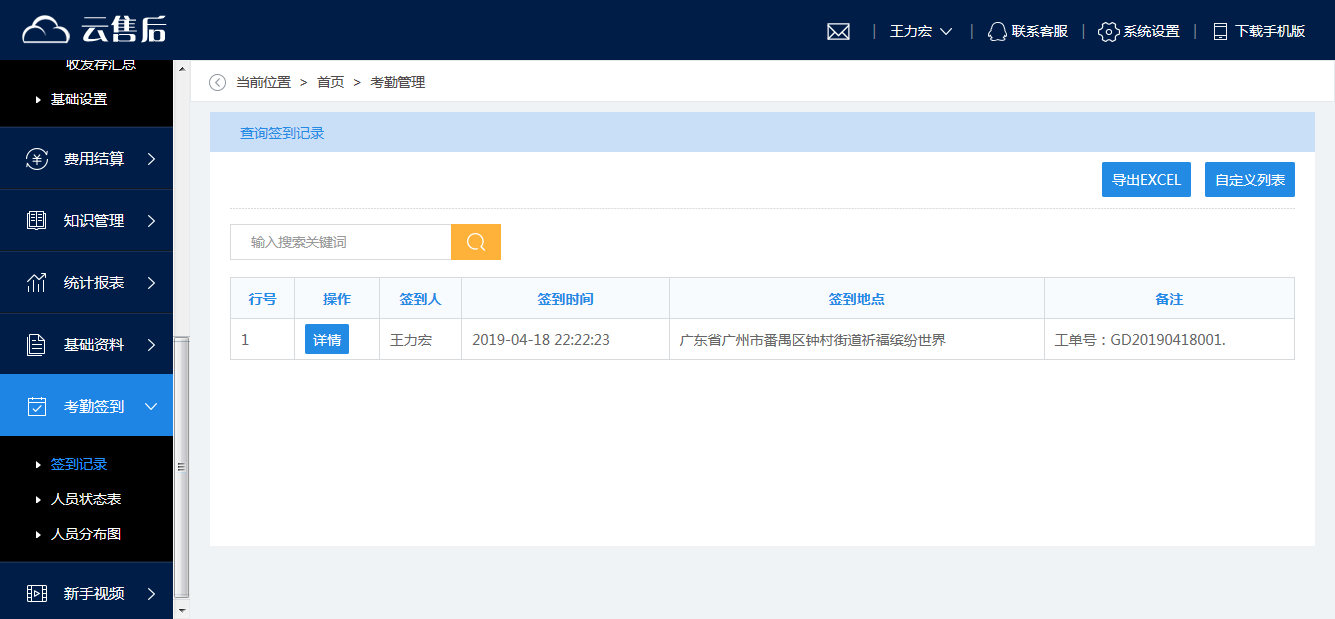
Task: Open the 王力宏 user dropdown
Action: tap(921, 31)
